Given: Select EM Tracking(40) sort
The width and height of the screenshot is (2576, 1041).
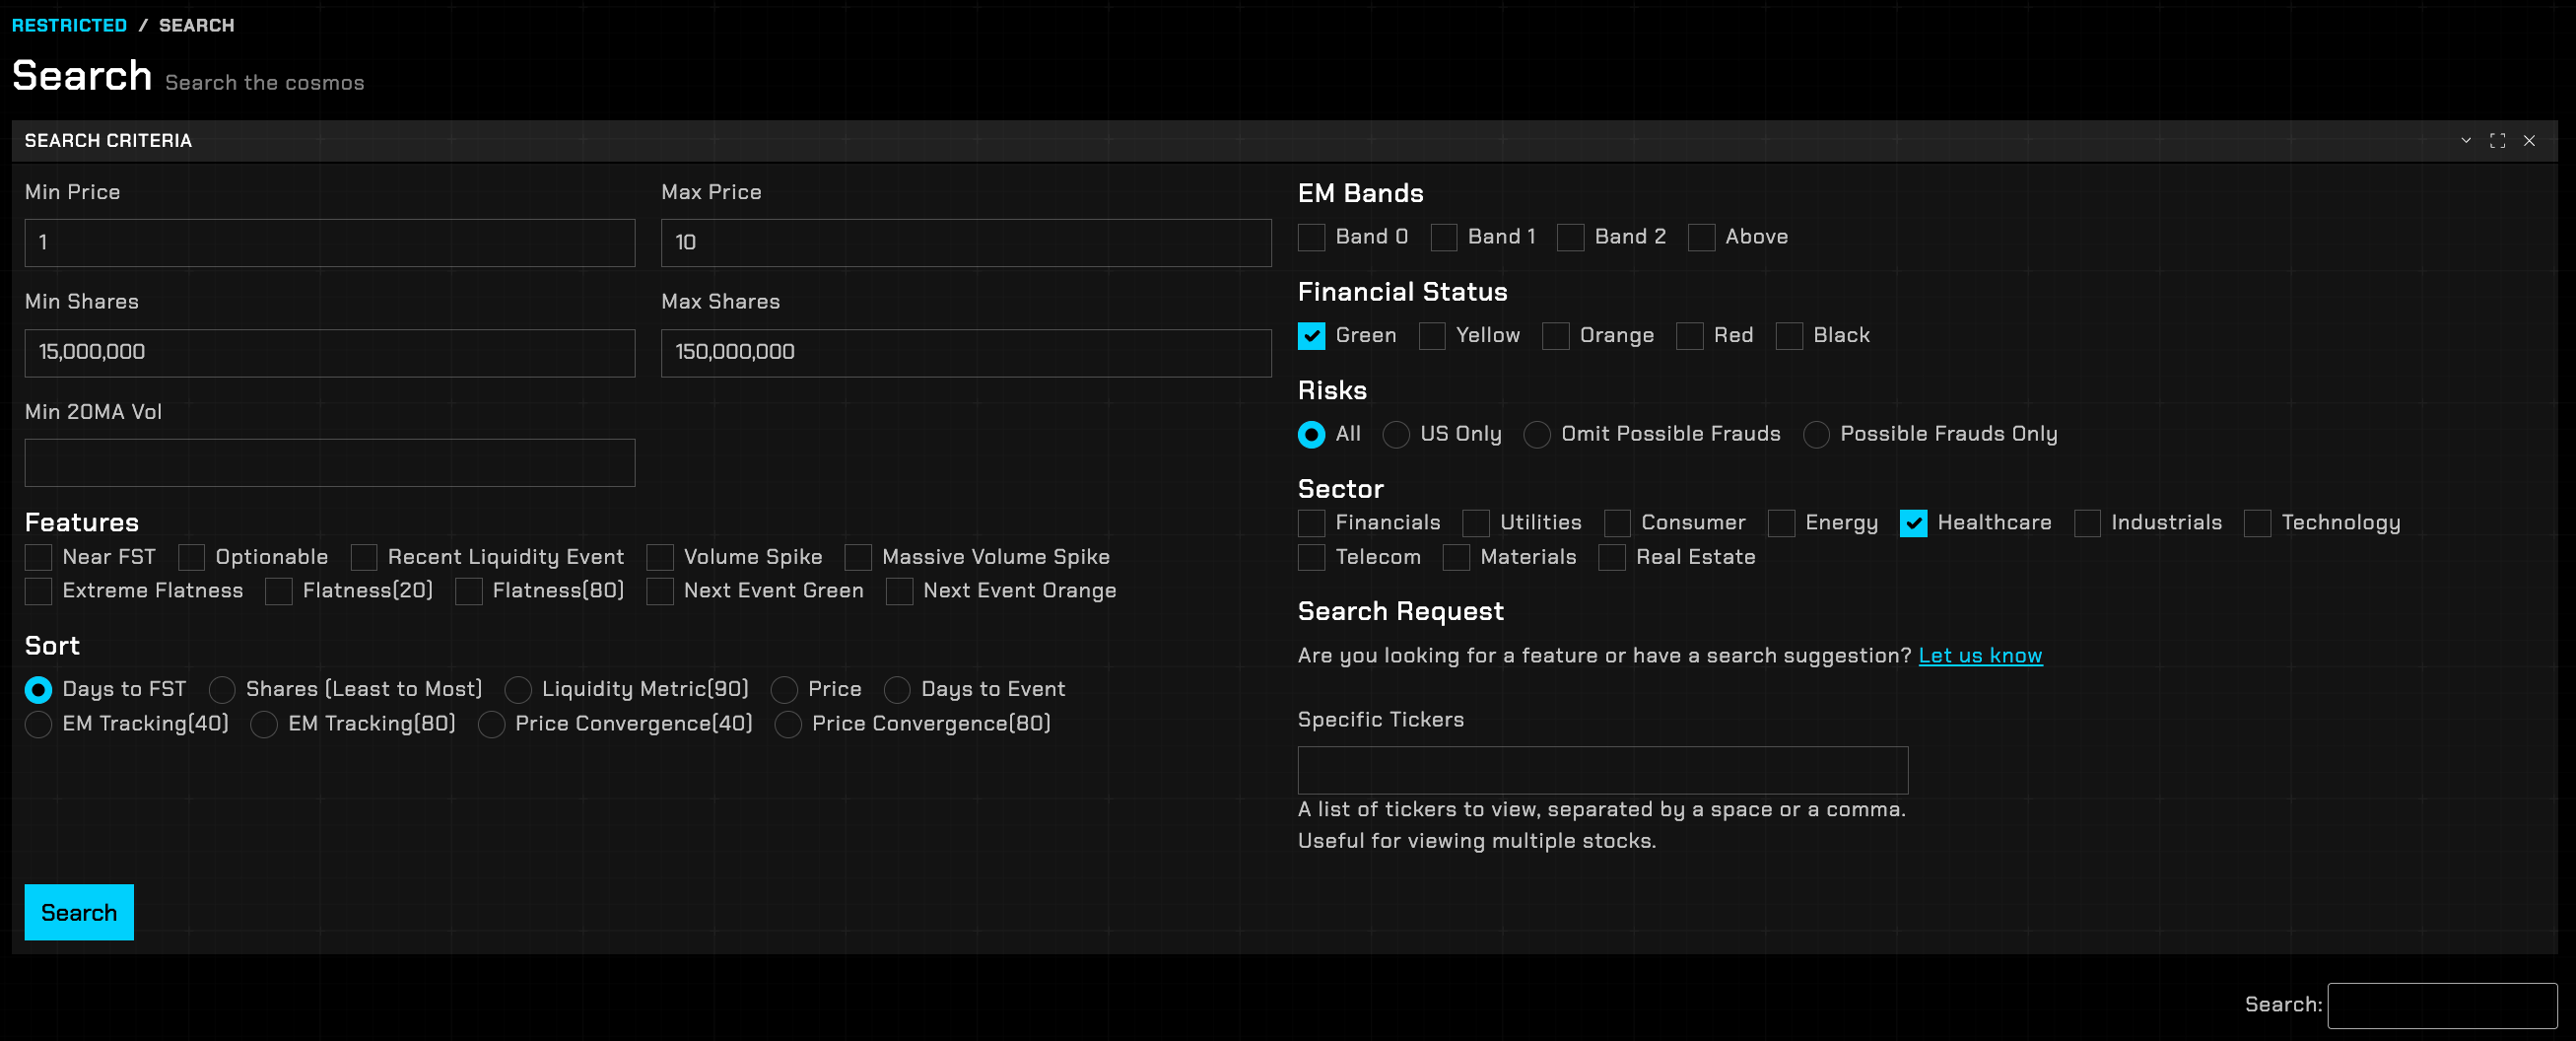Looking at the screenshot, I should [38, 724].
